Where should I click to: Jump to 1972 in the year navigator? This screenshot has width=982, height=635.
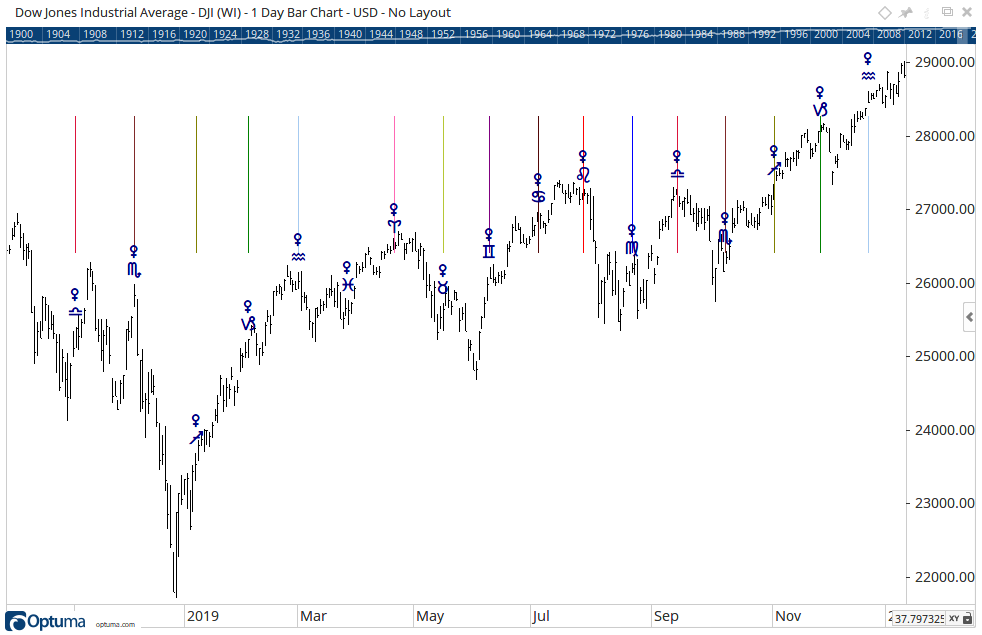coord(604,34)
